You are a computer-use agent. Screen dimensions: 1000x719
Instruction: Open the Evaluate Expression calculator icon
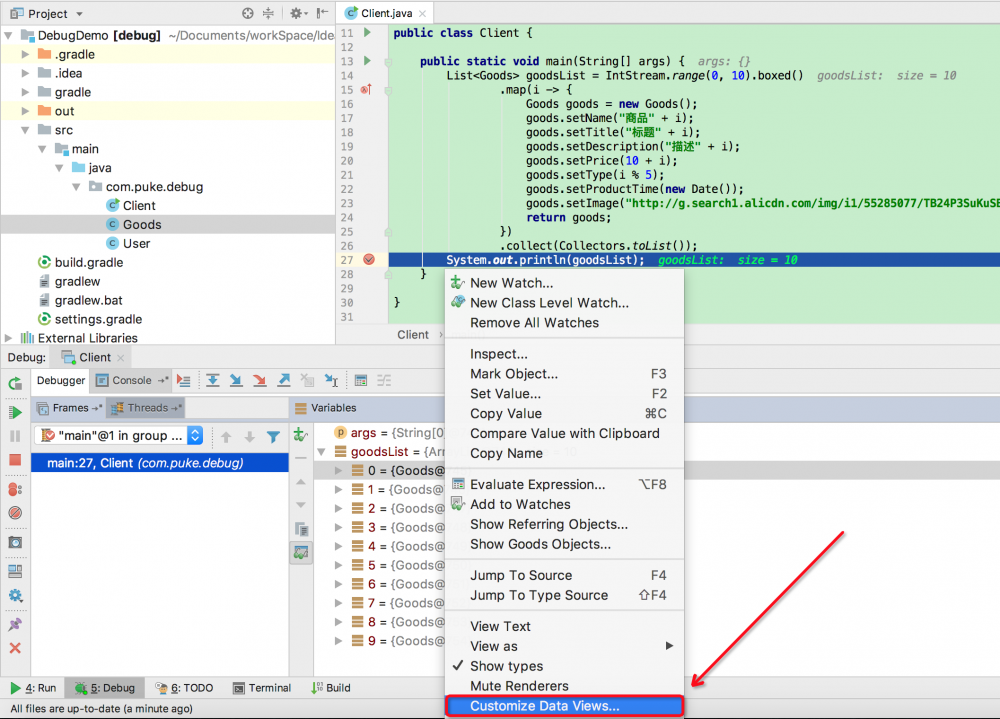point(363,382)
